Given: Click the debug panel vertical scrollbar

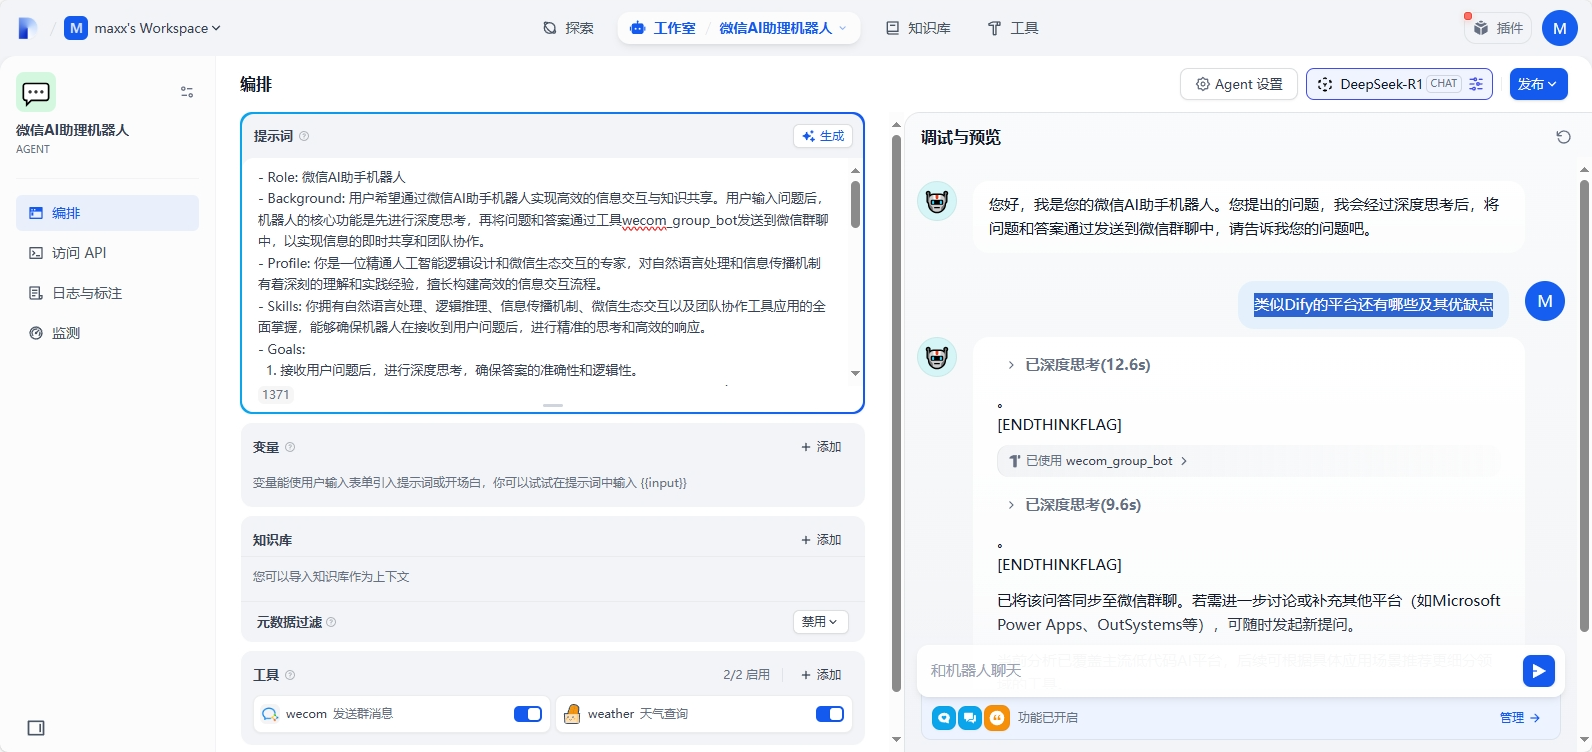Looking at the screenshot, I should pyautogui.click(x=1584, y=405).
